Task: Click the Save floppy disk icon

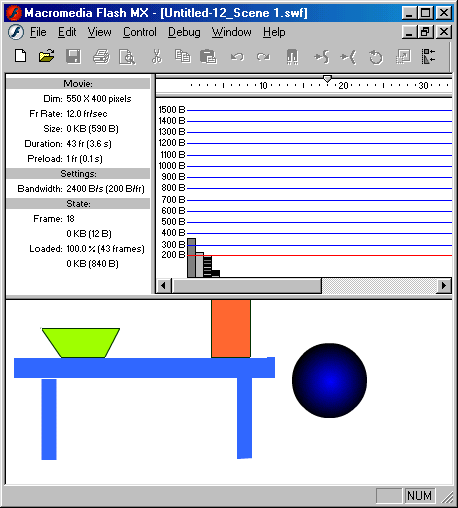Action: [x=73, y=56]
